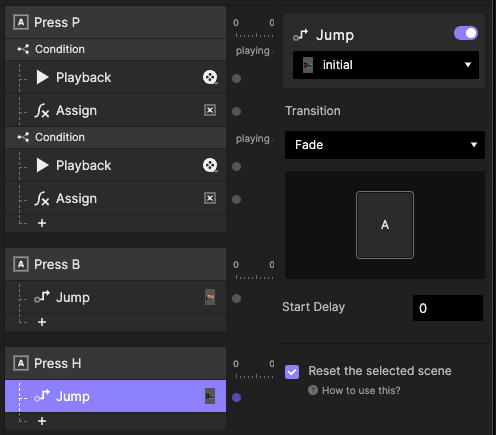The height and width of the screenshot is (435, 496).
Task: Click the X box icon on first Assign row
Action: 210,110
